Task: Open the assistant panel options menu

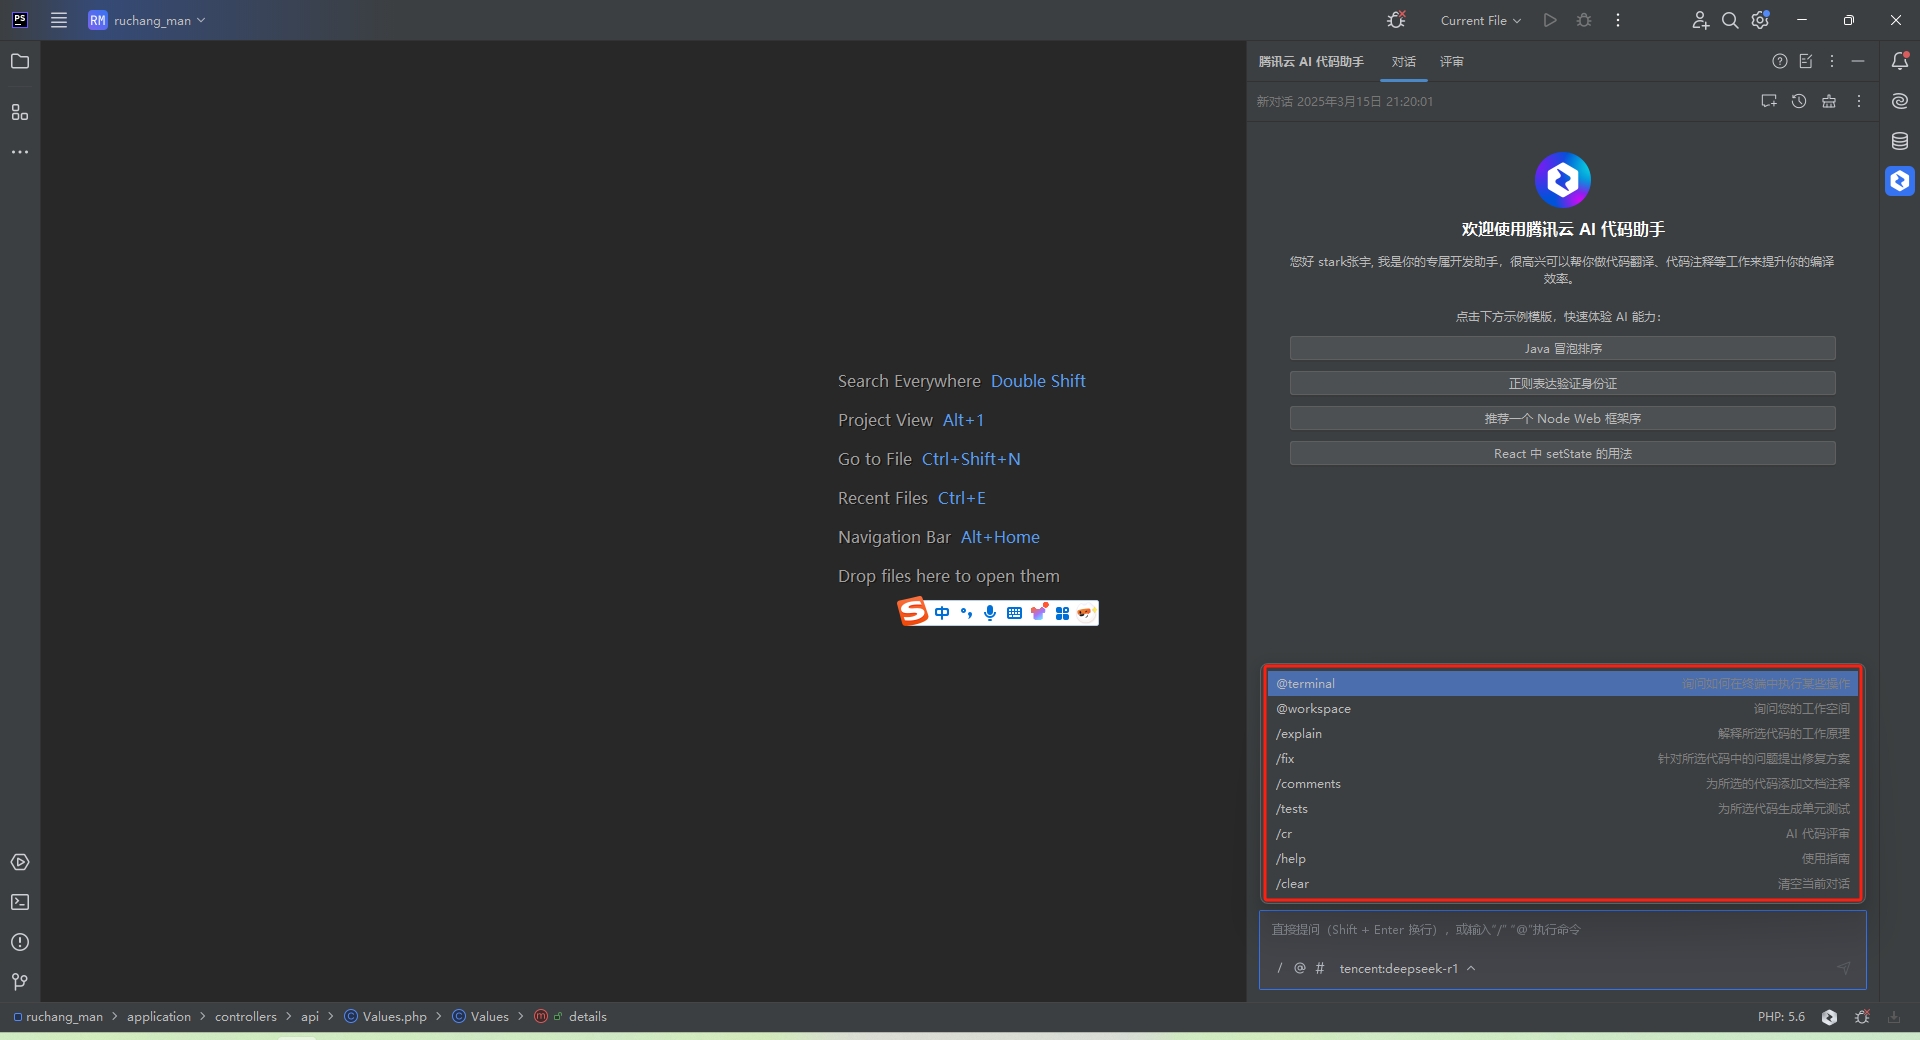Action: click(1832, 61)
